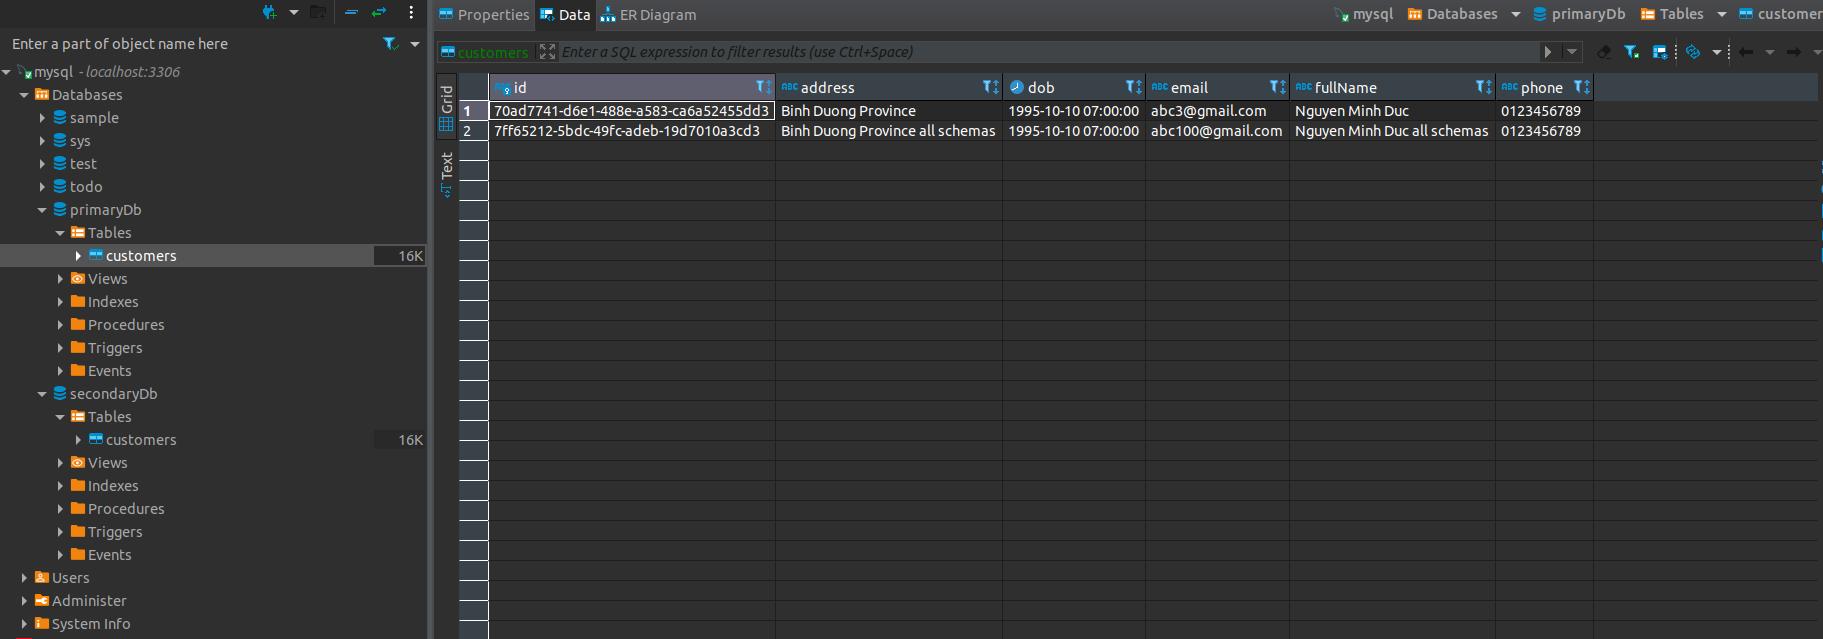Switch to Grid view on vertical tab
This screenshot has width=1823, height=639.
tap(447, 108)
